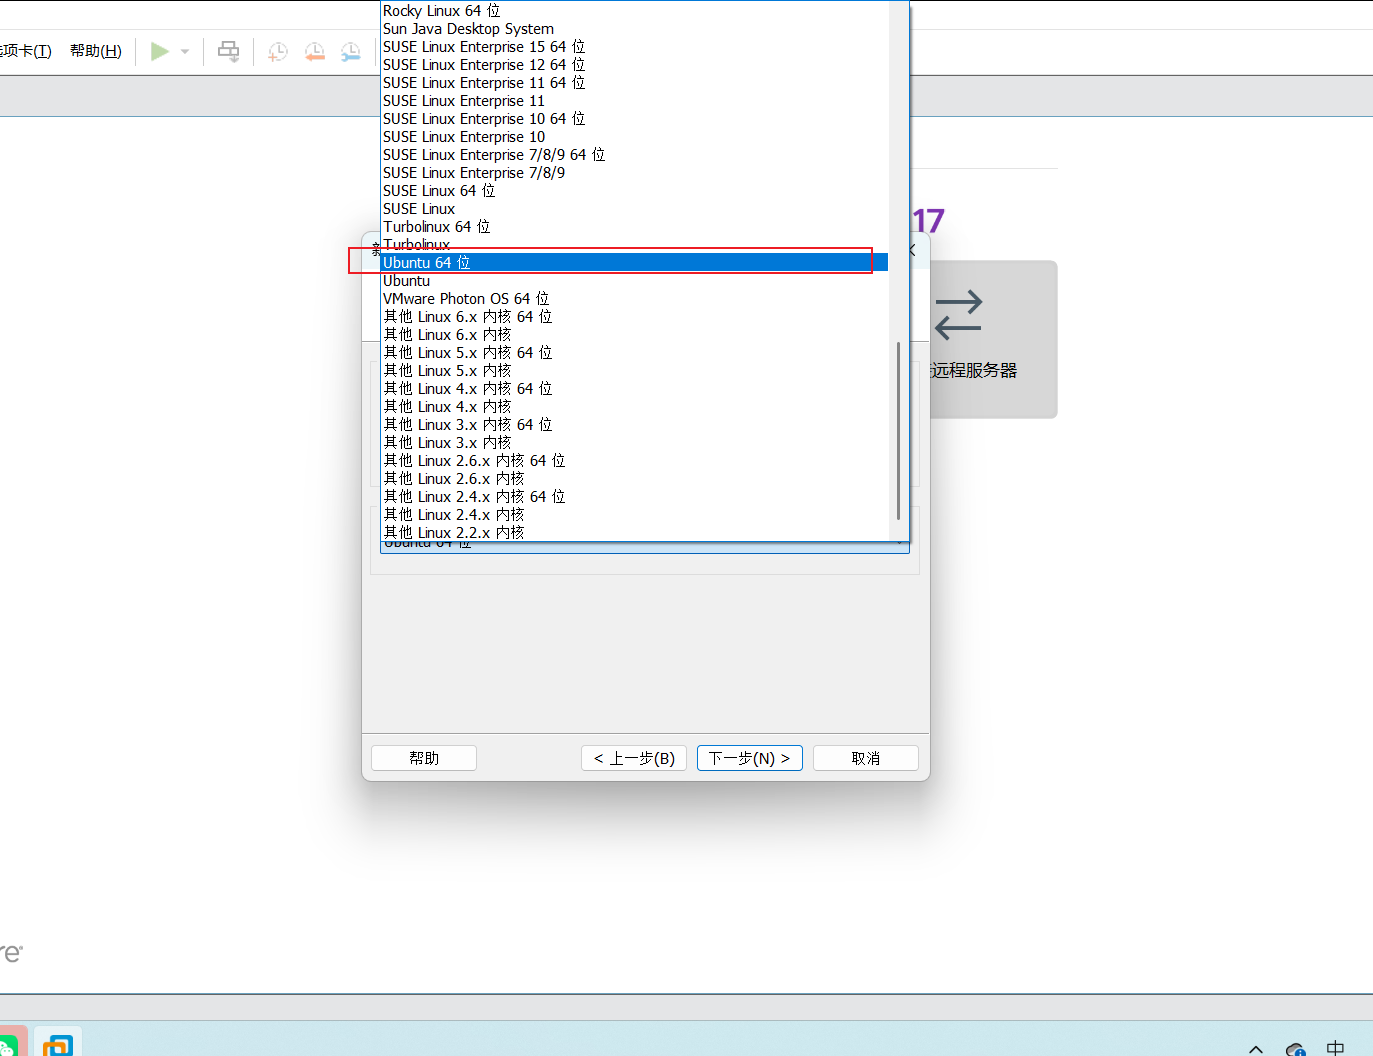
Task: Show hidden system tray icons chevron
Action: (x=1256, y=1049)
